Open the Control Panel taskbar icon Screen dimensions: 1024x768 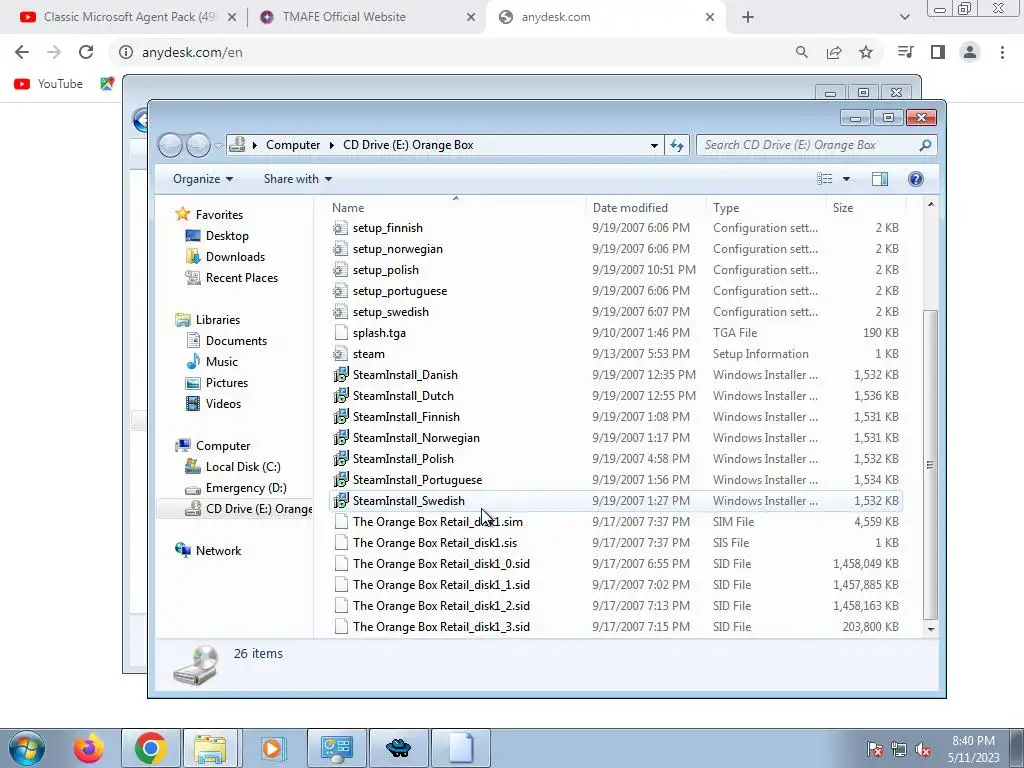[336, 748]
